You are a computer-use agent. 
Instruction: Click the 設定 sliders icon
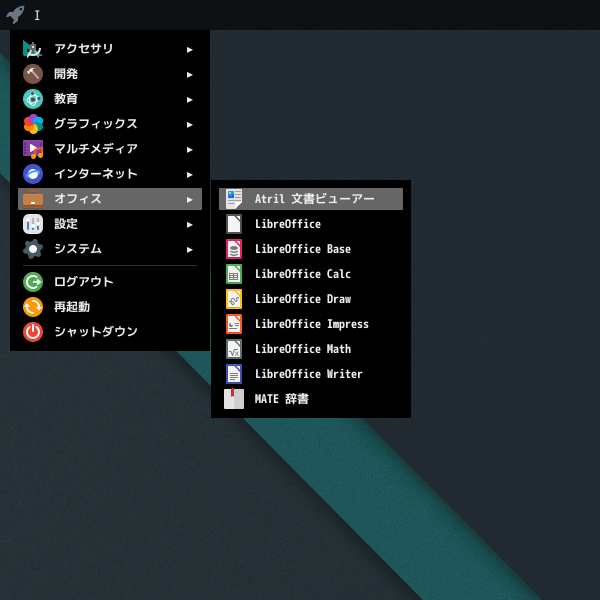point(33,224)
